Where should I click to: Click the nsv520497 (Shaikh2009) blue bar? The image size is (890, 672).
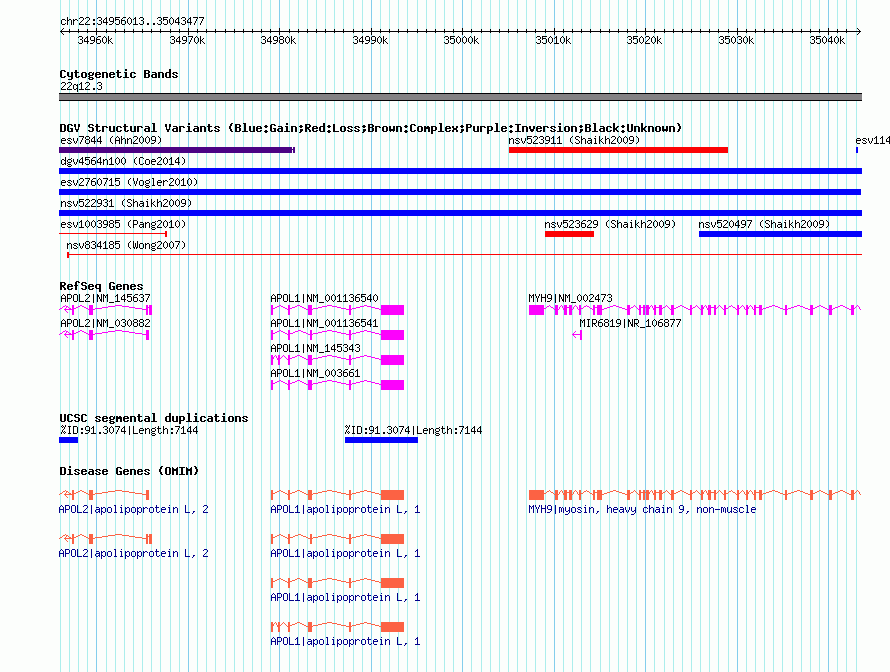click(780, 234)
